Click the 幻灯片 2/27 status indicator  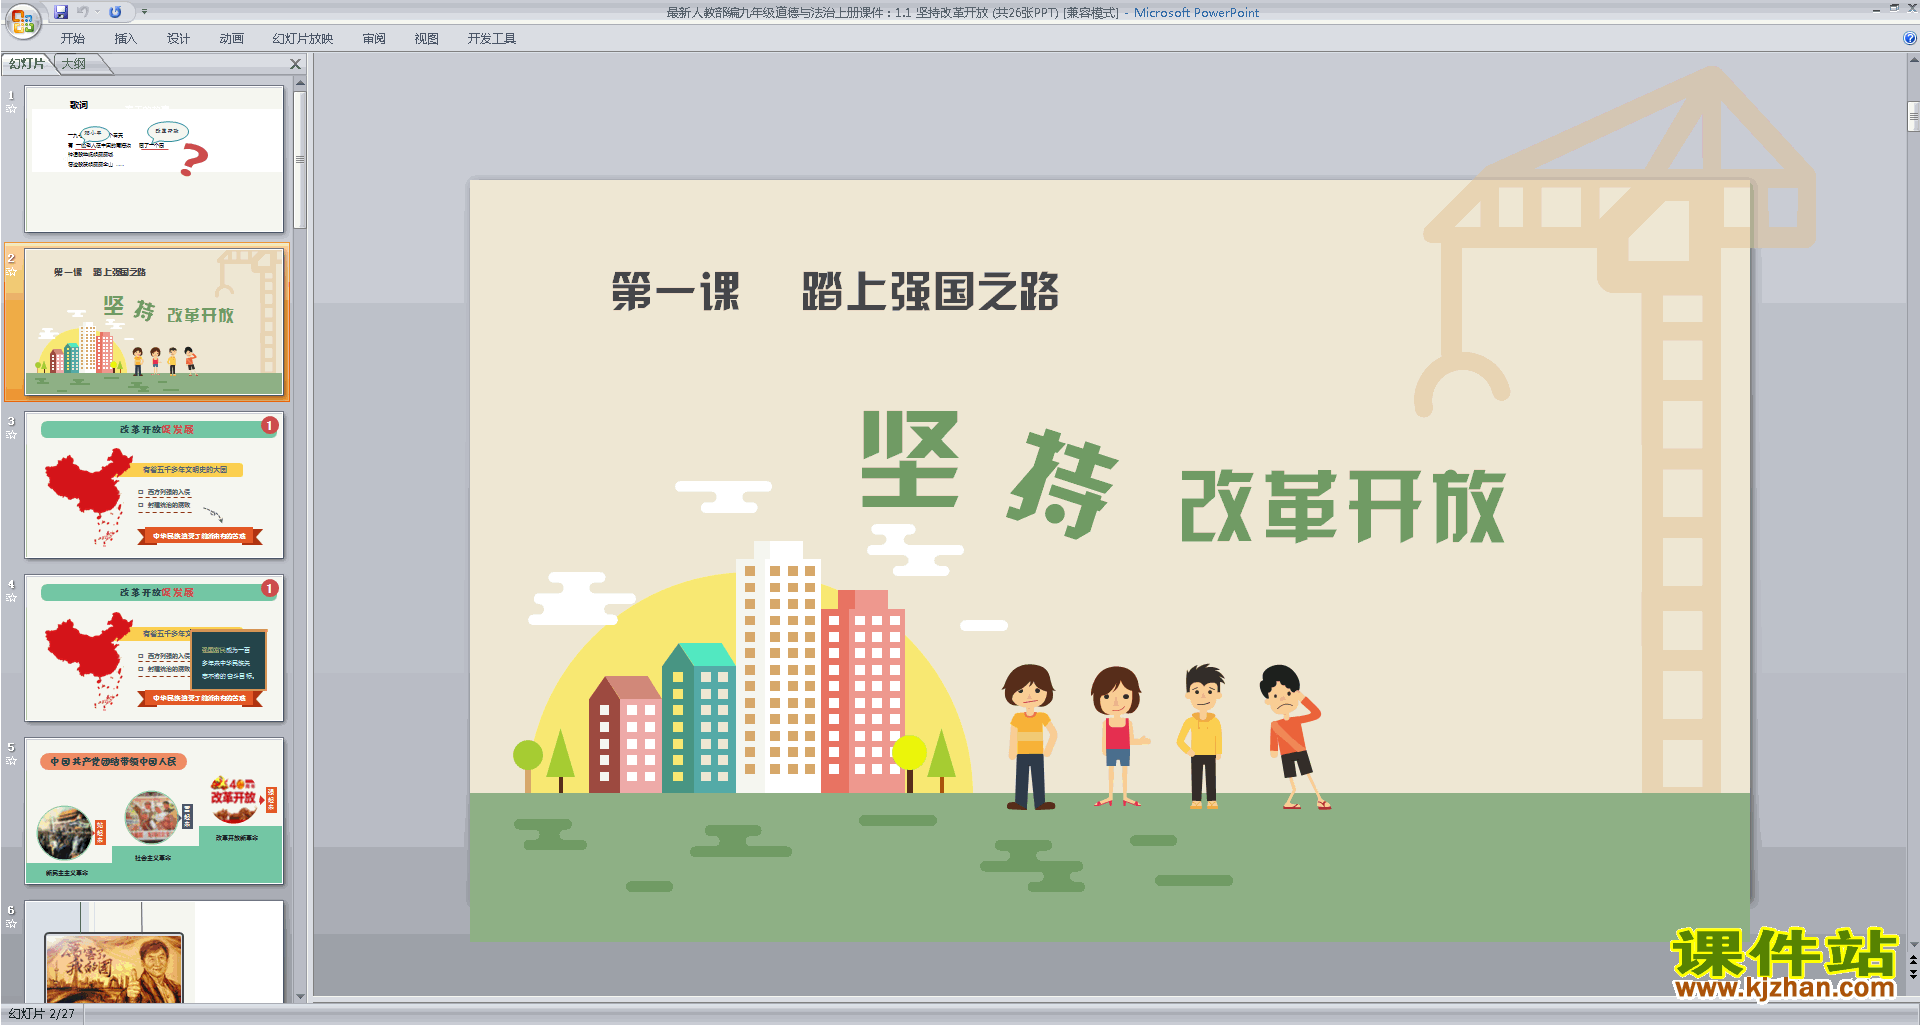click(x=42, y=1014)
